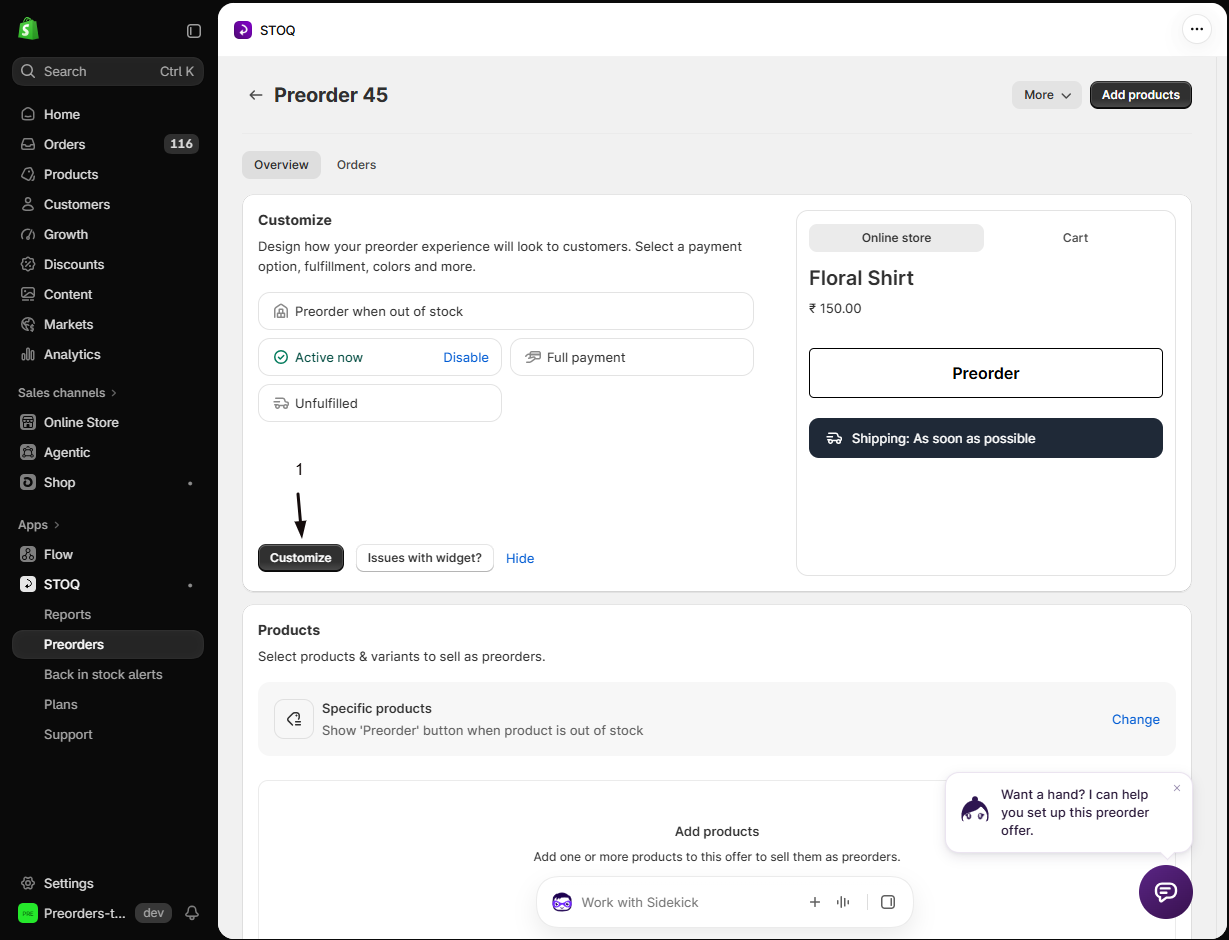Open the three-dot menu top right
Viewport: 1229px width, 940px height.
[1197, 29]
